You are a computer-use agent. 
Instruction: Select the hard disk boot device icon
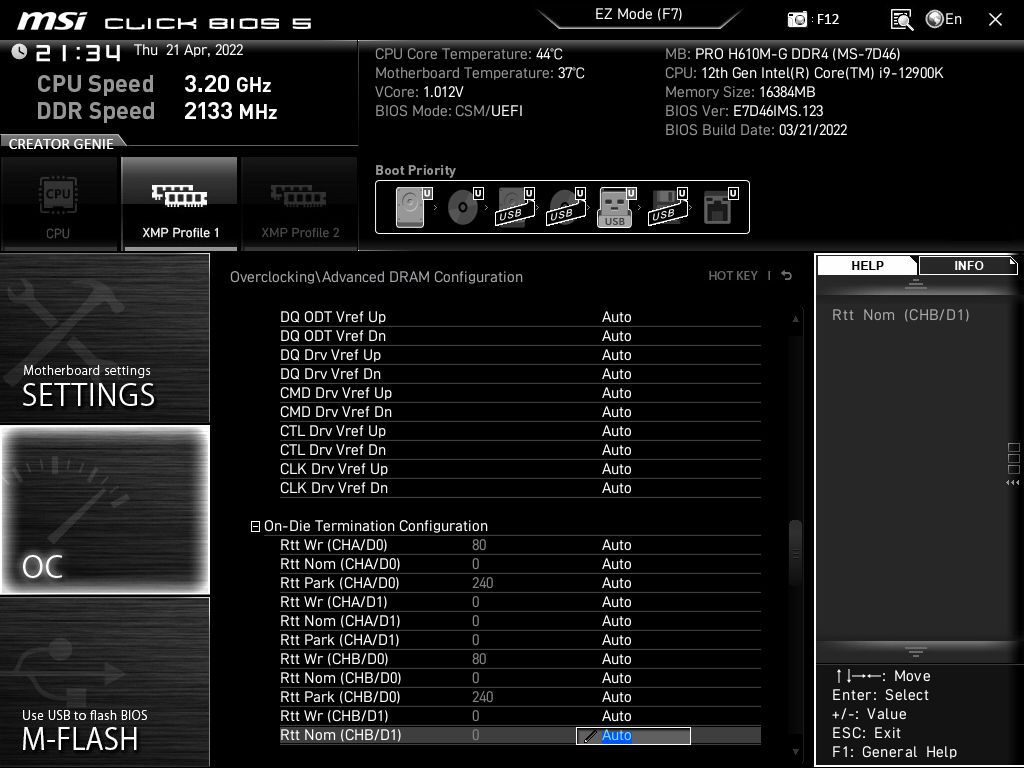(x=413, y=207)
